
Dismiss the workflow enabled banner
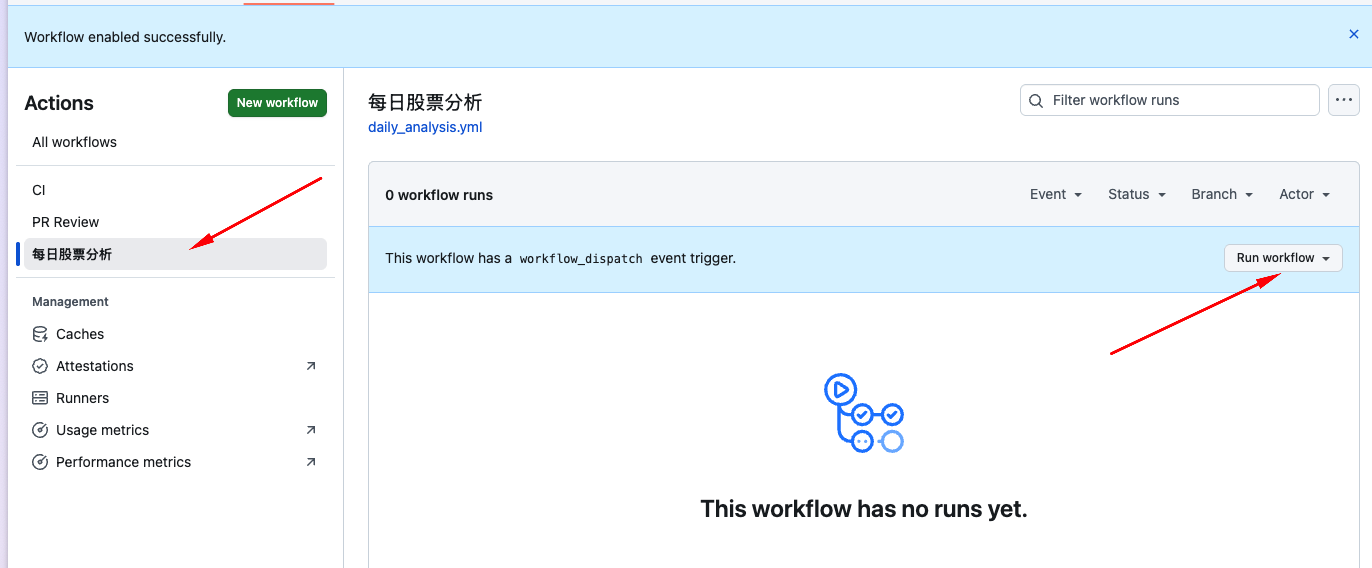[1353, 34]
